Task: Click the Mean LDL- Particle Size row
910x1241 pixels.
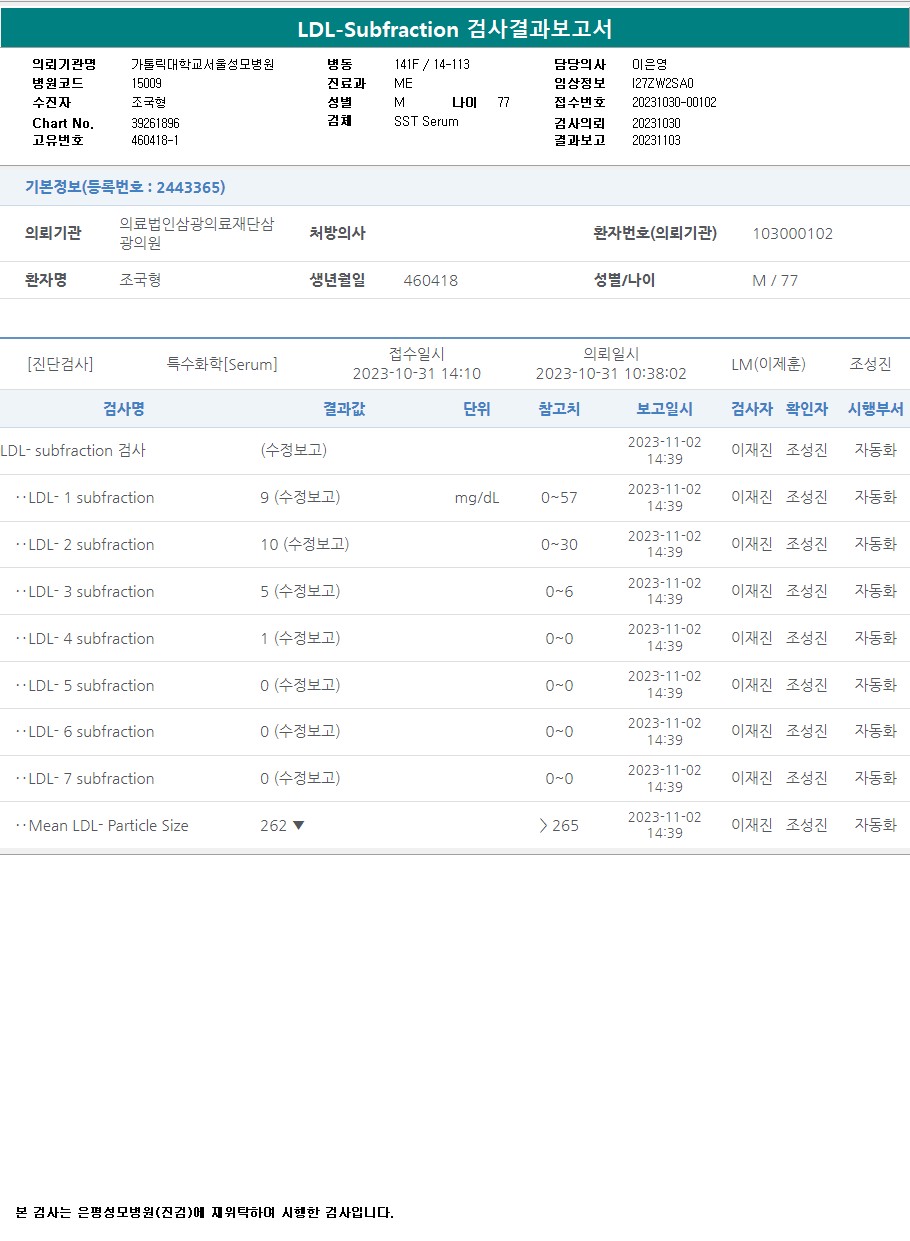Action: (x=108, y=826)
